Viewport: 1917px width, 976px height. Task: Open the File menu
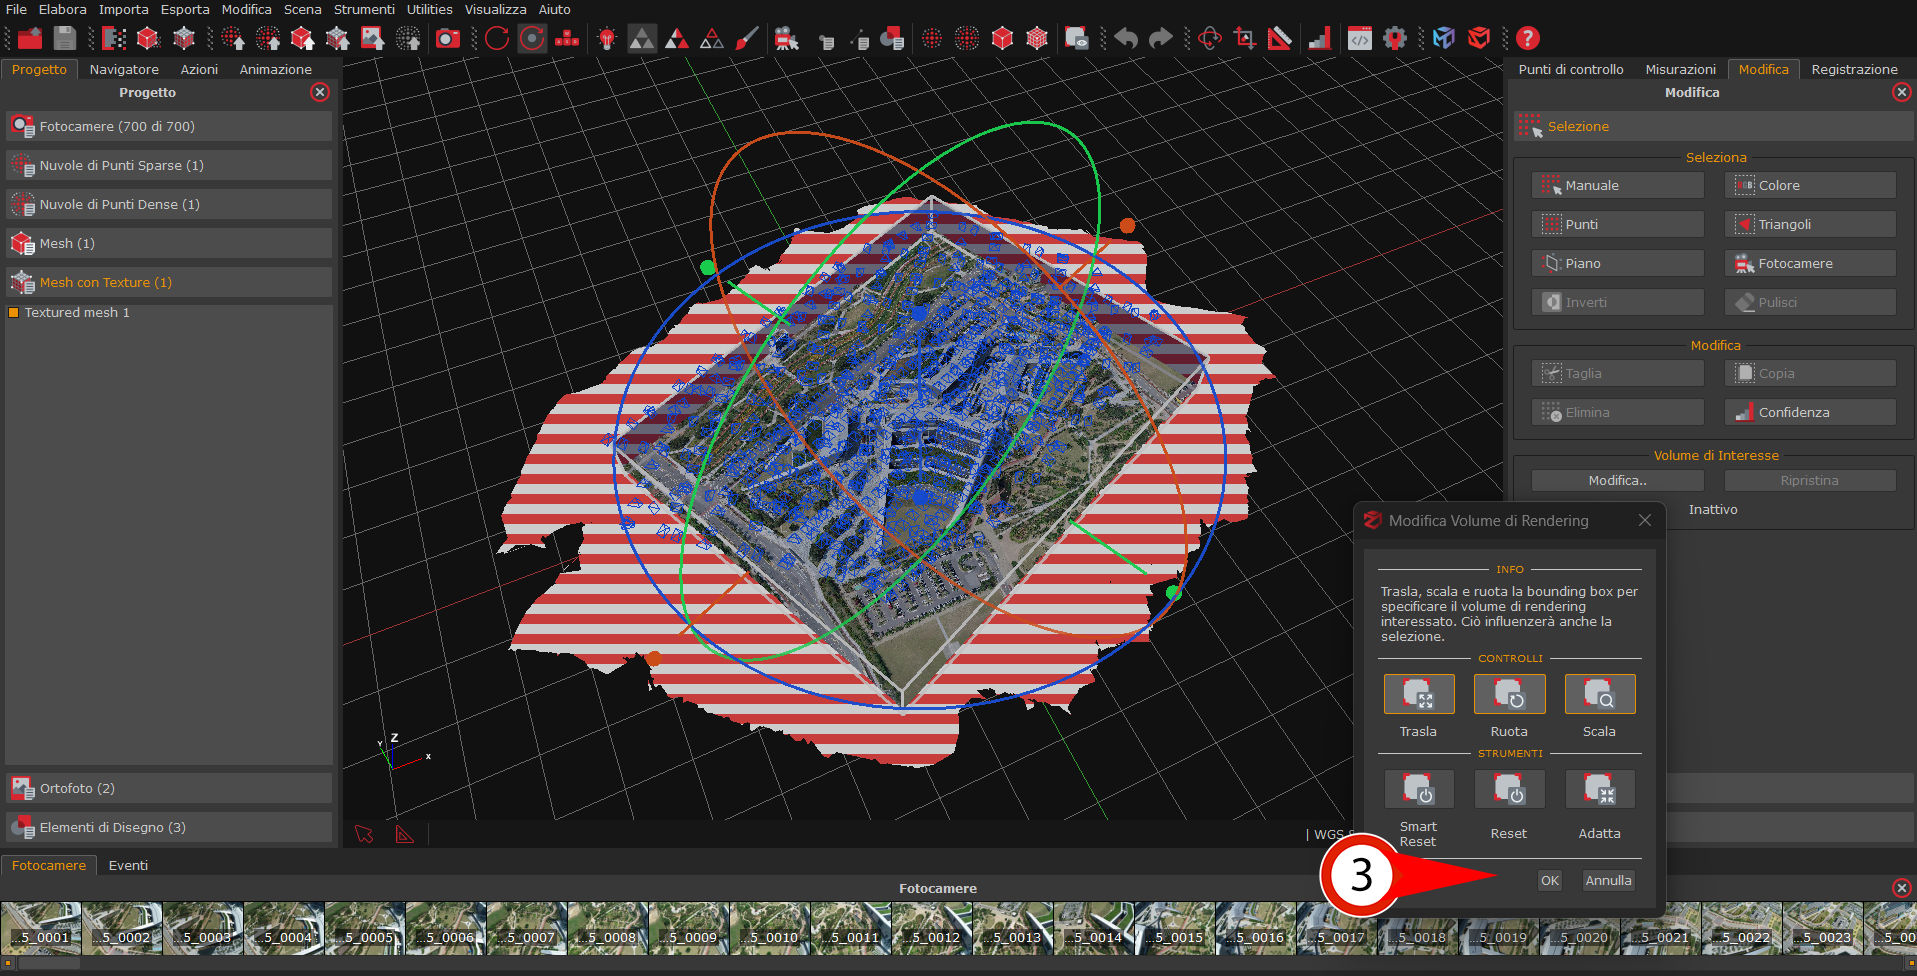[16, 9]
